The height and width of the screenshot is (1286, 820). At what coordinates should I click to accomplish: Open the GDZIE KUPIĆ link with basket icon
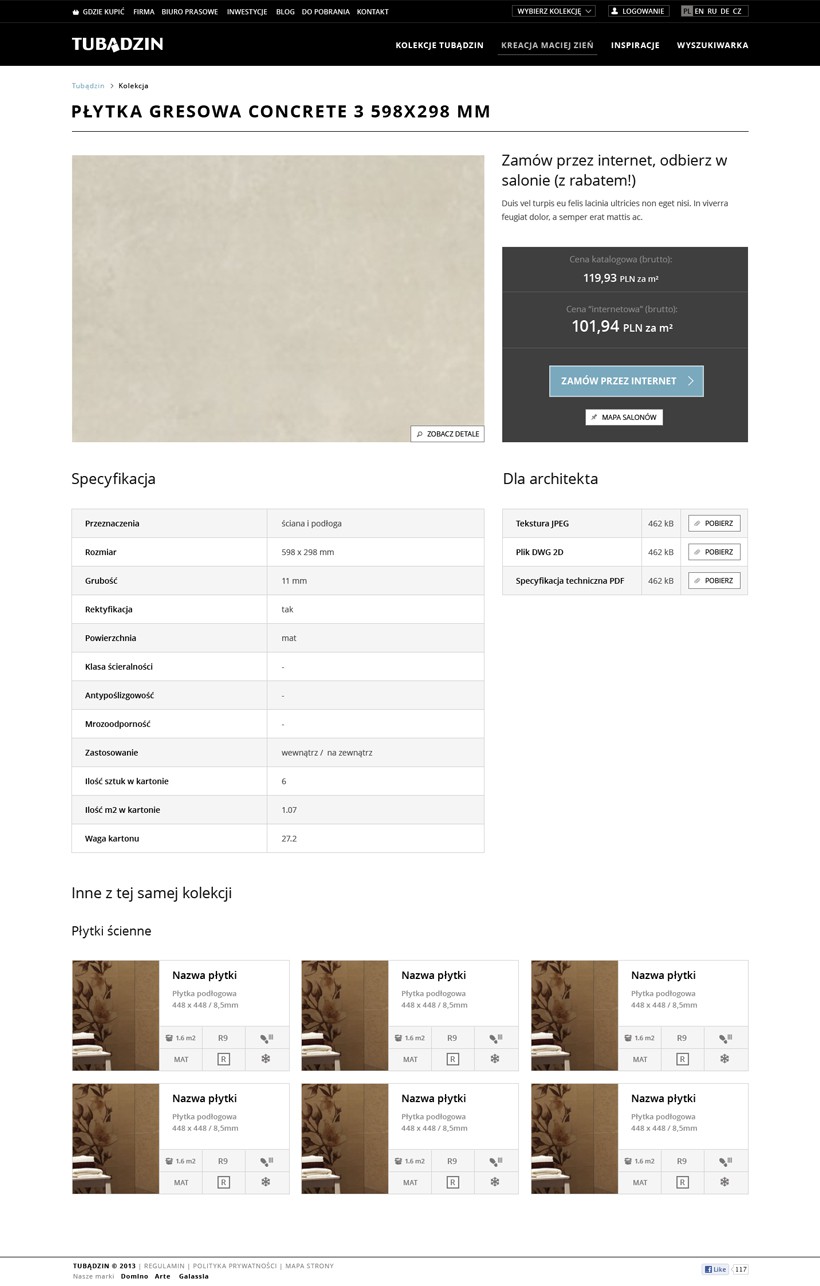point(98,11)
